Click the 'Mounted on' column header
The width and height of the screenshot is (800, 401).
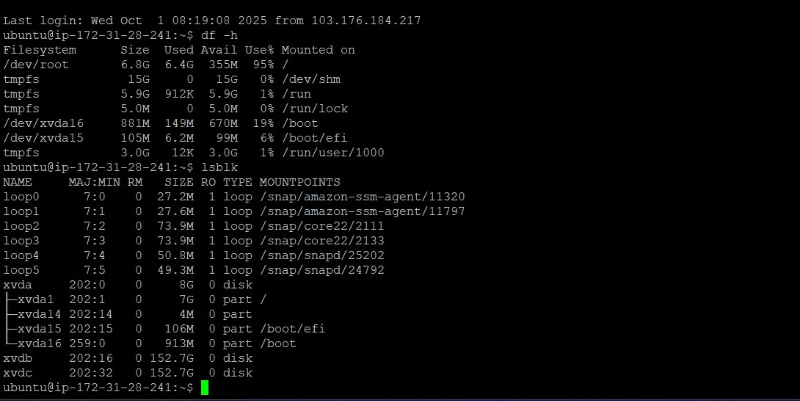(x=318, y=50)
